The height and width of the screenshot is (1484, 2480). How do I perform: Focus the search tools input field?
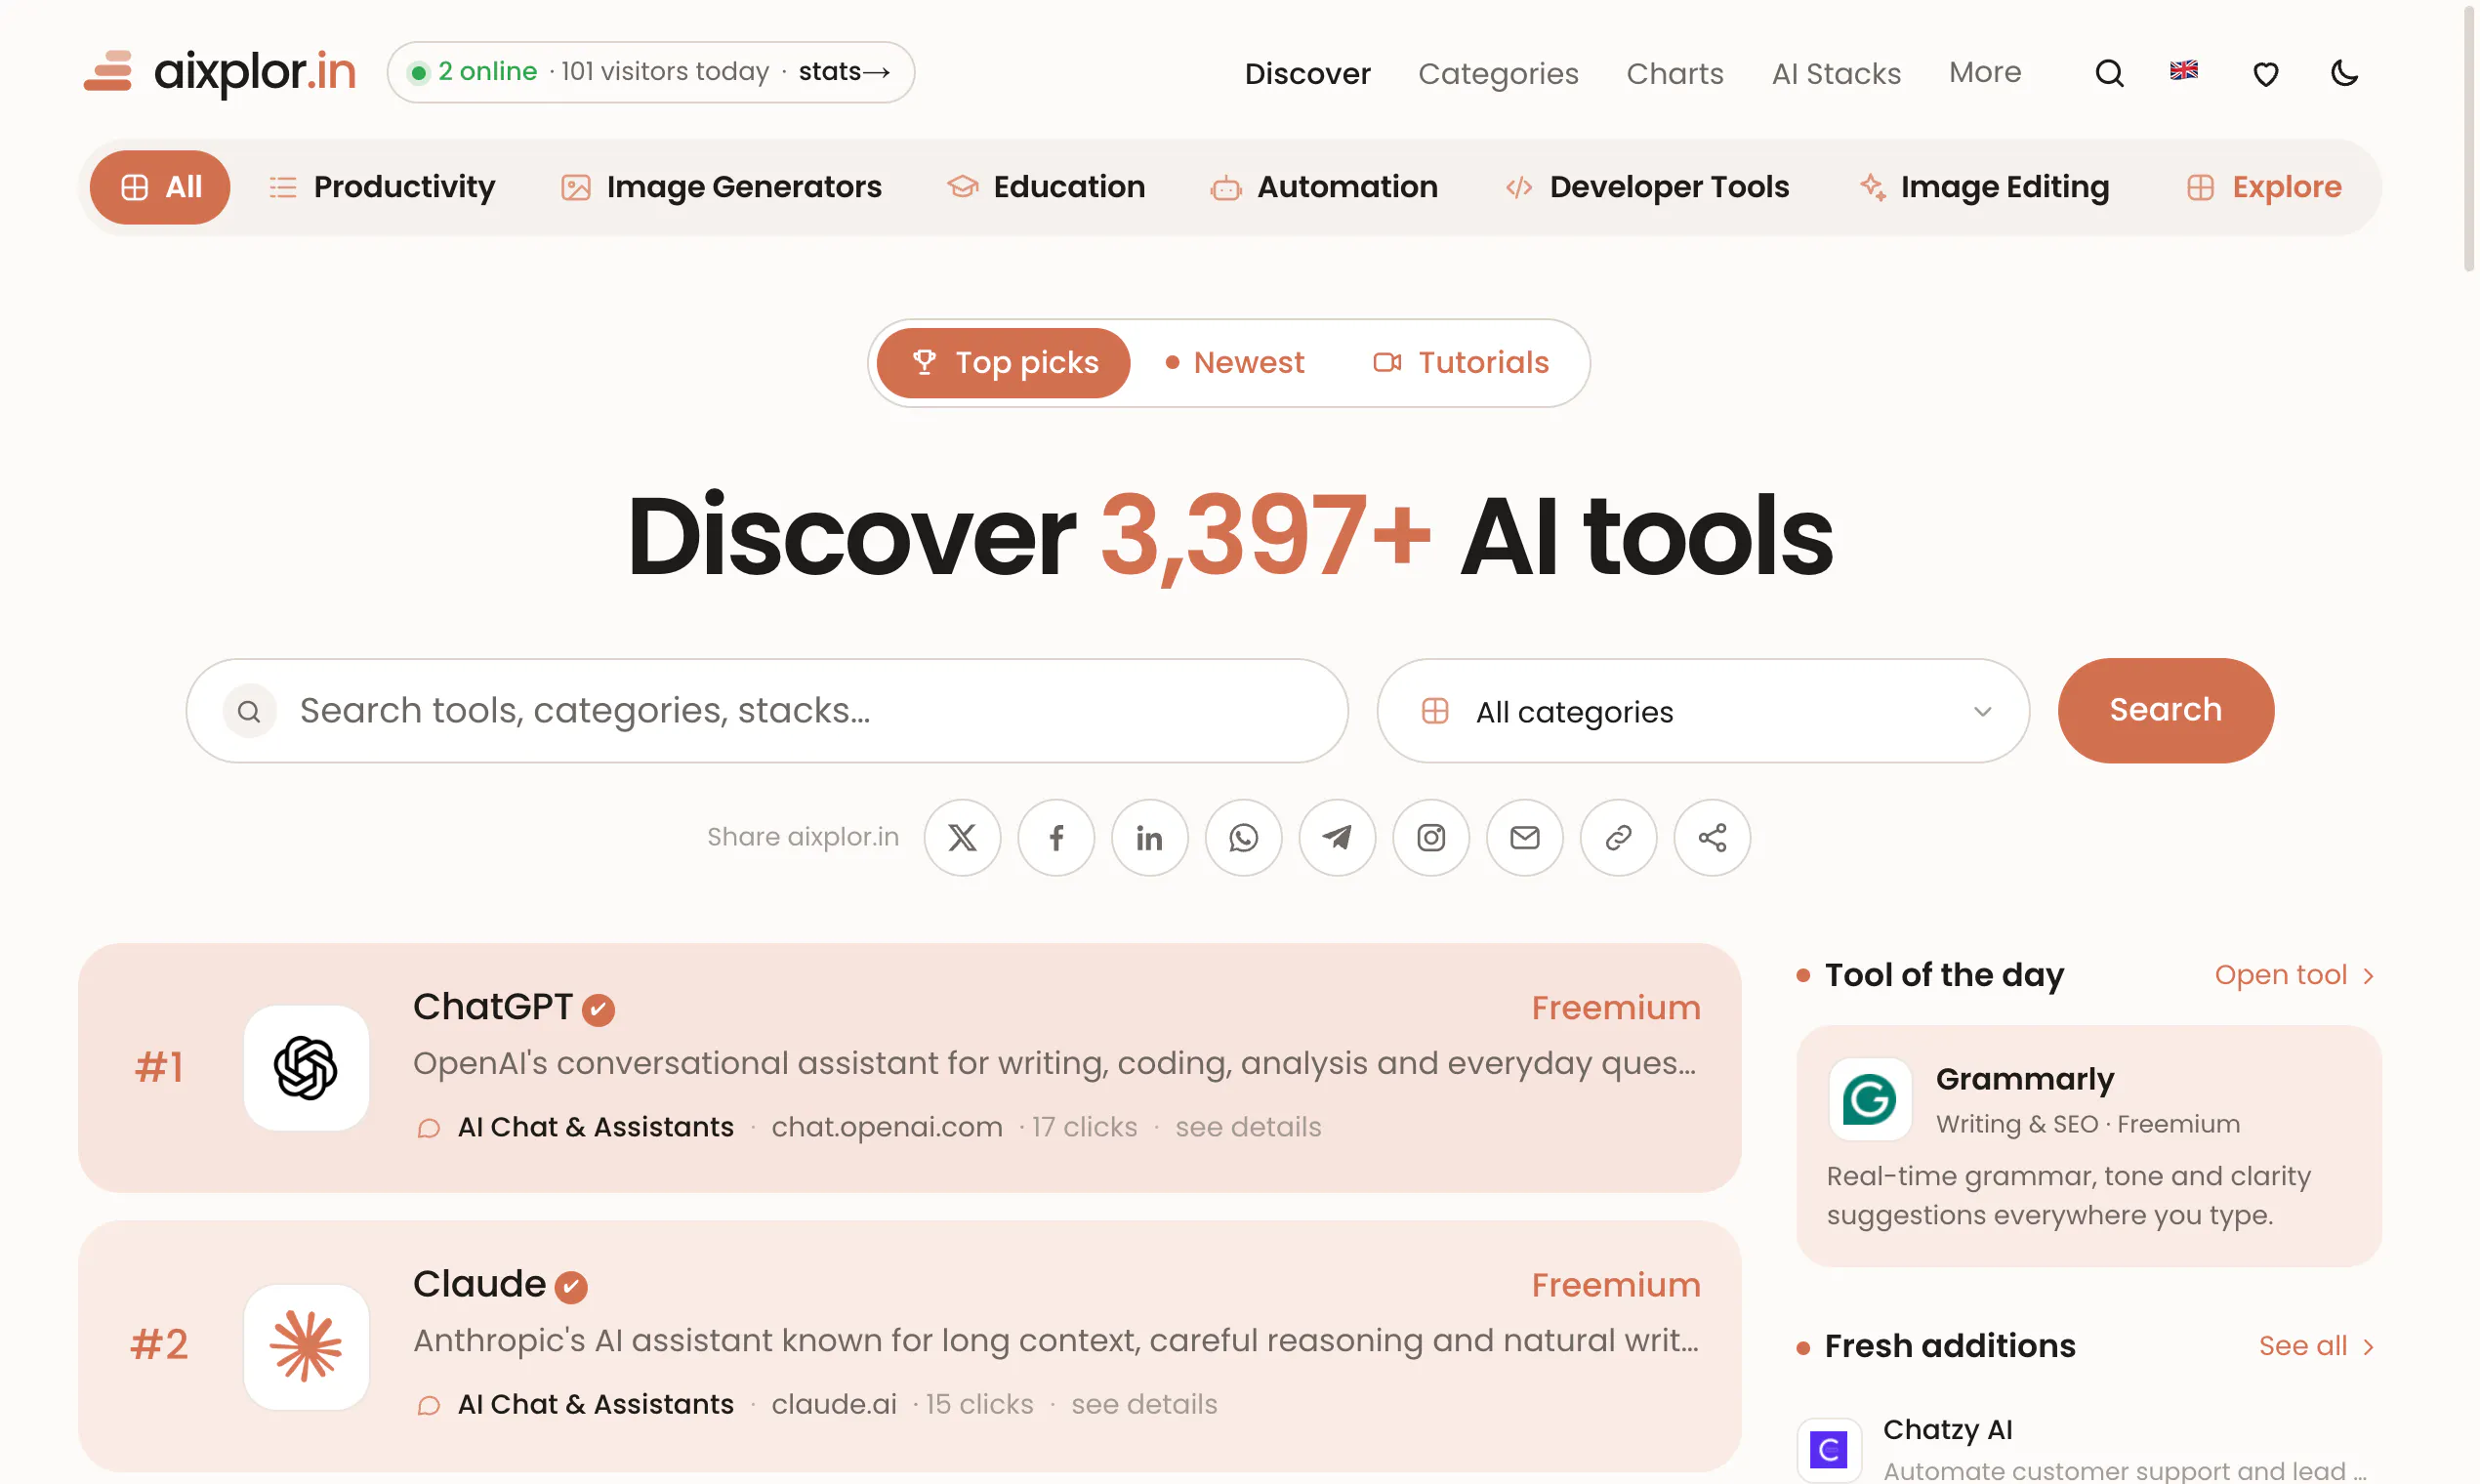767,711
